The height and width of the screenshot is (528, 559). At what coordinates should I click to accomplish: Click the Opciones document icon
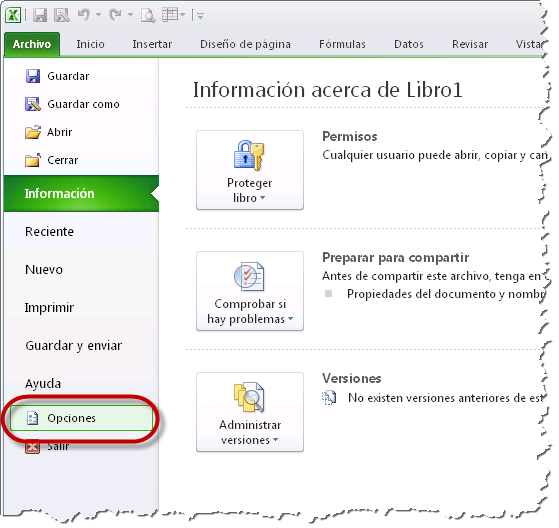pos(32,418)
